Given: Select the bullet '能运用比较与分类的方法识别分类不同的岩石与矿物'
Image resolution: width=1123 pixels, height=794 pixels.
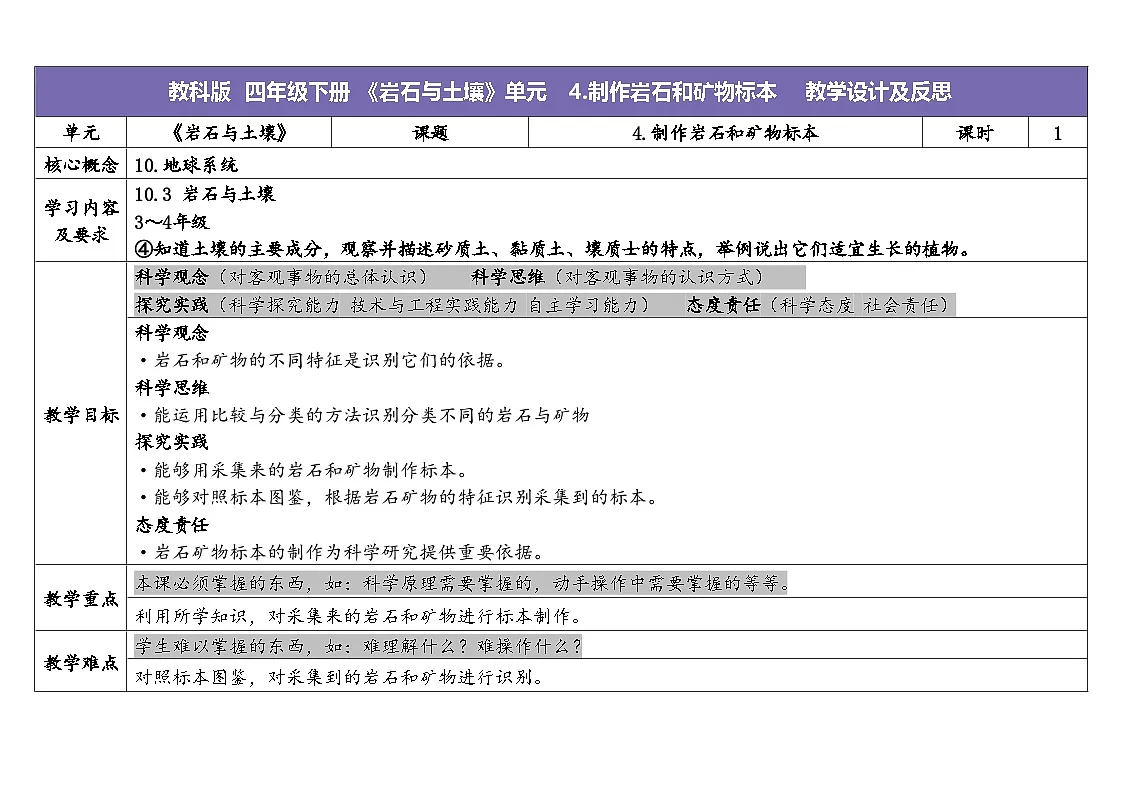Looking at the screenshot, I should pyautogui.click(x=364, y=415).
